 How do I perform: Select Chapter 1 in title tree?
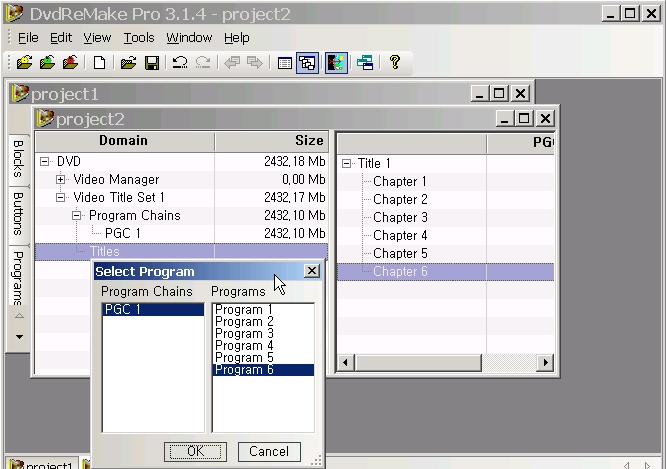pos(400,181)
